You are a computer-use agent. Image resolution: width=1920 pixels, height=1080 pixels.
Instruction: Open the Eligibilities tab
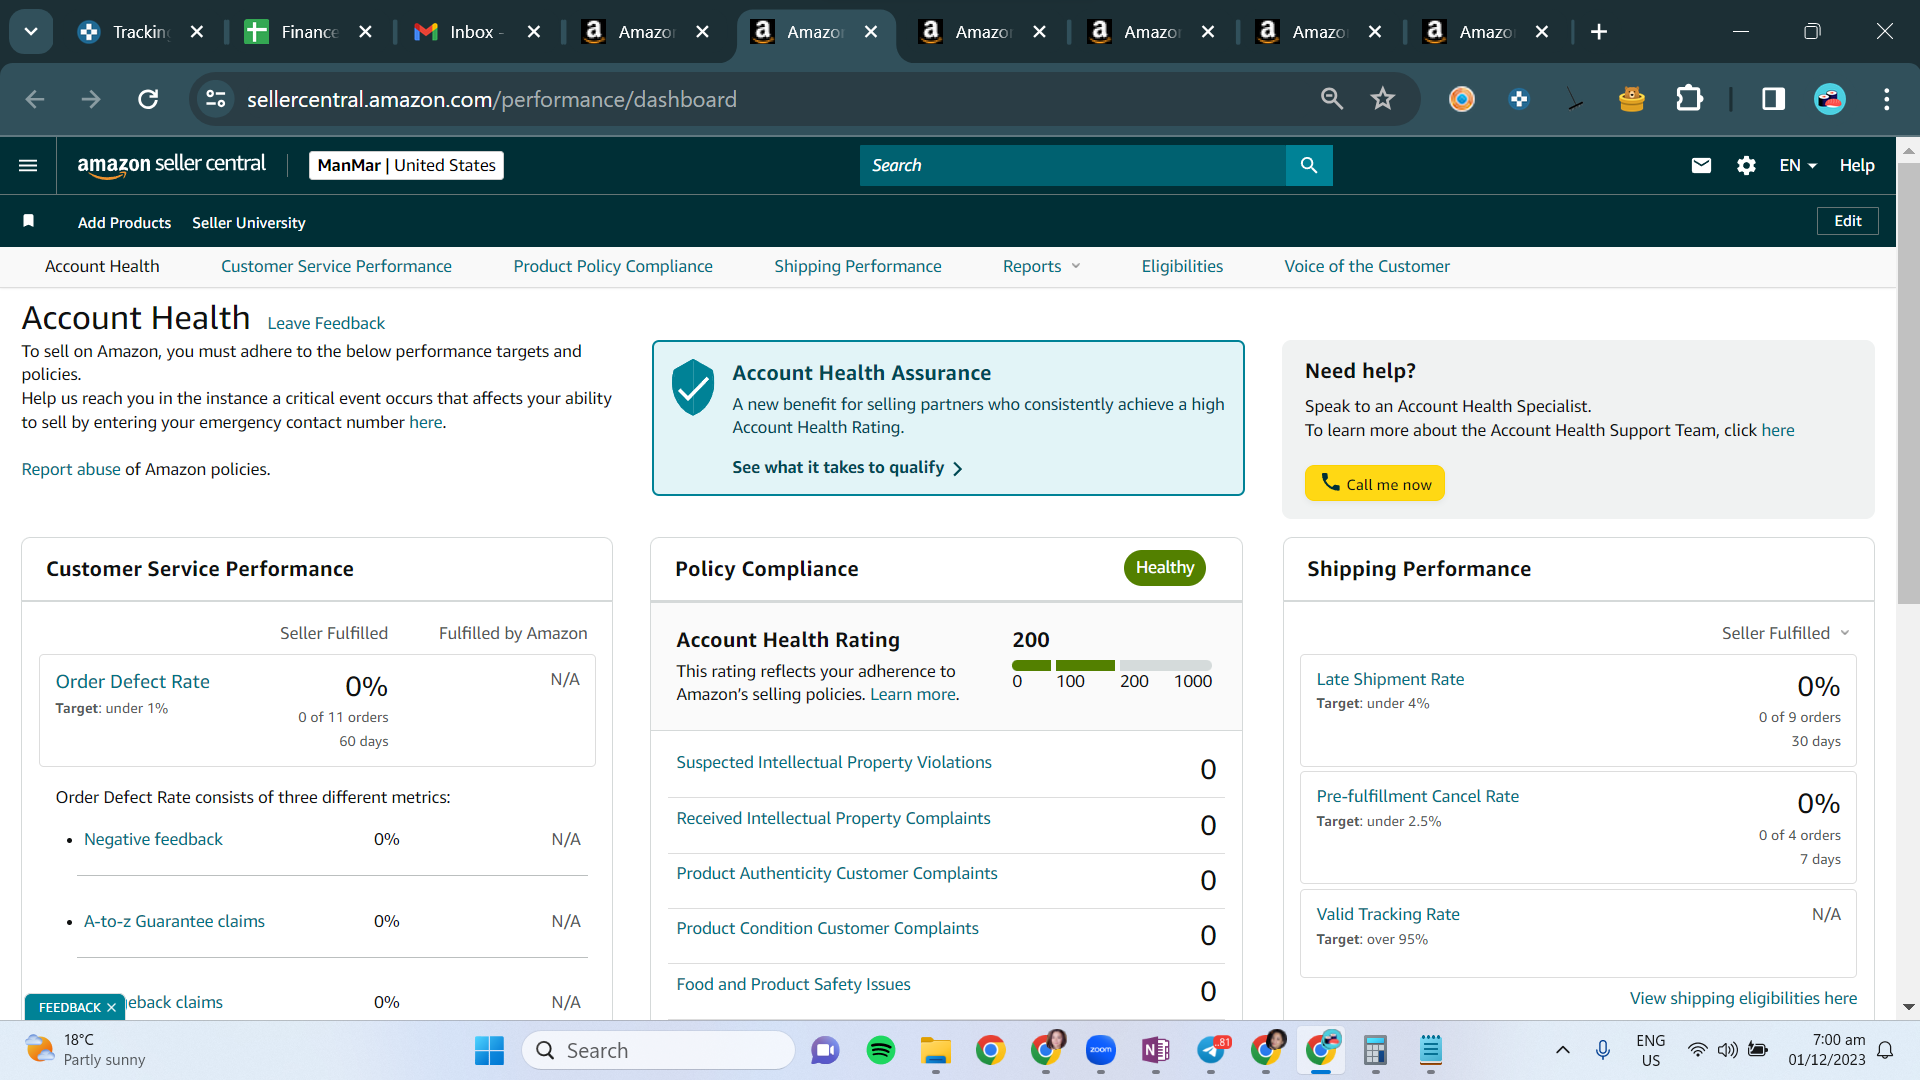pyautogui.click(x=1182, y=267)
